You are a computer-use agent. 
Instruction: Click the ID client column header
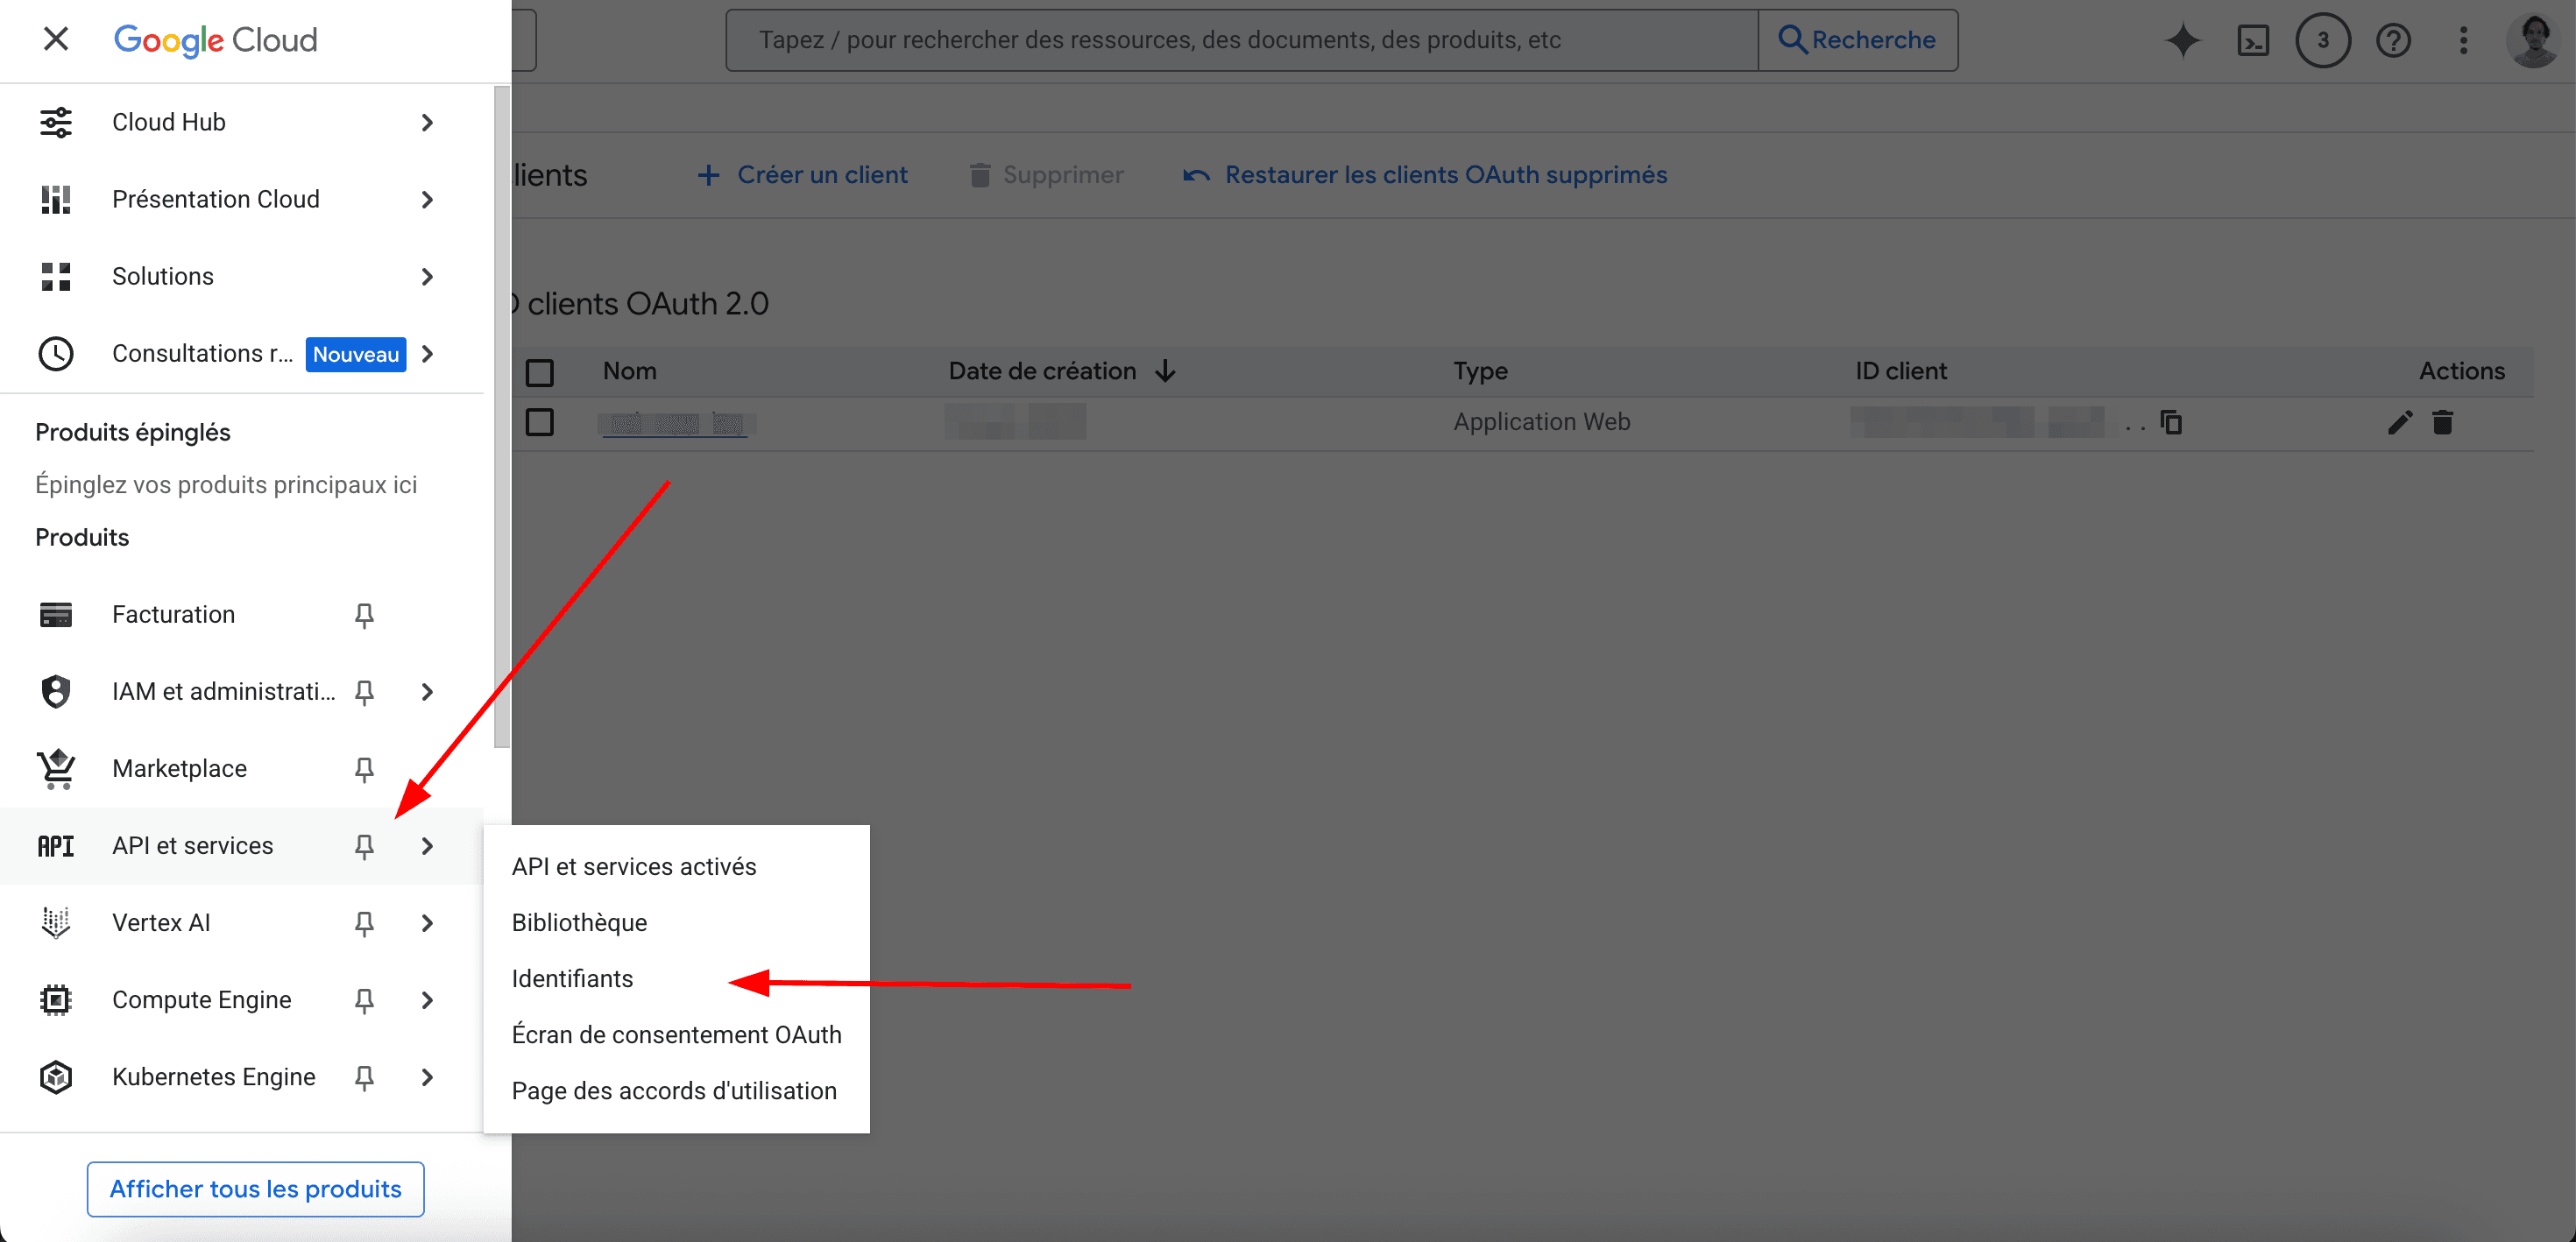(x=1901, y=371)
